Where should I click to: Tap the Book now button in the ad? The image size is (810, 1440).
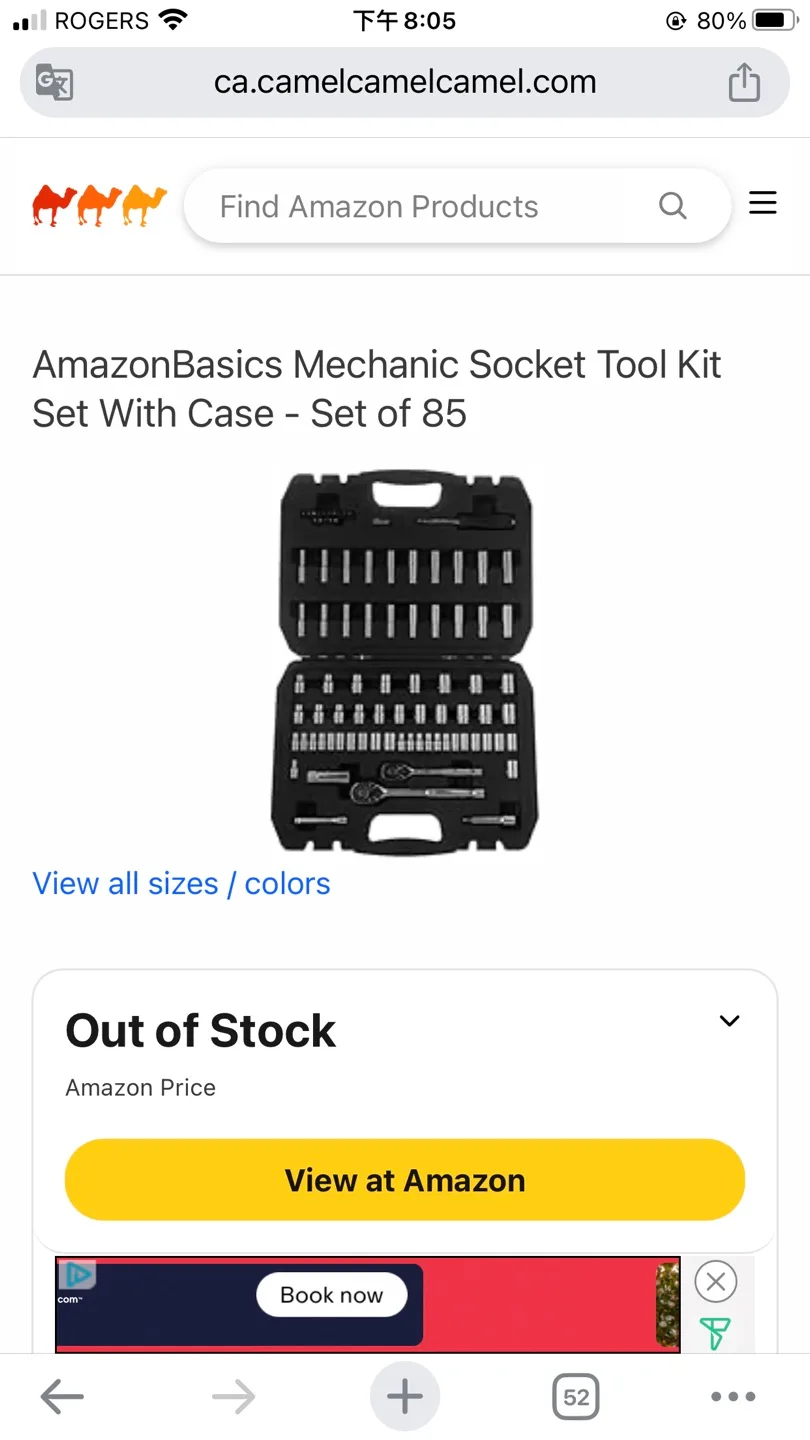pyautogui.click(x=332, y=1294)
